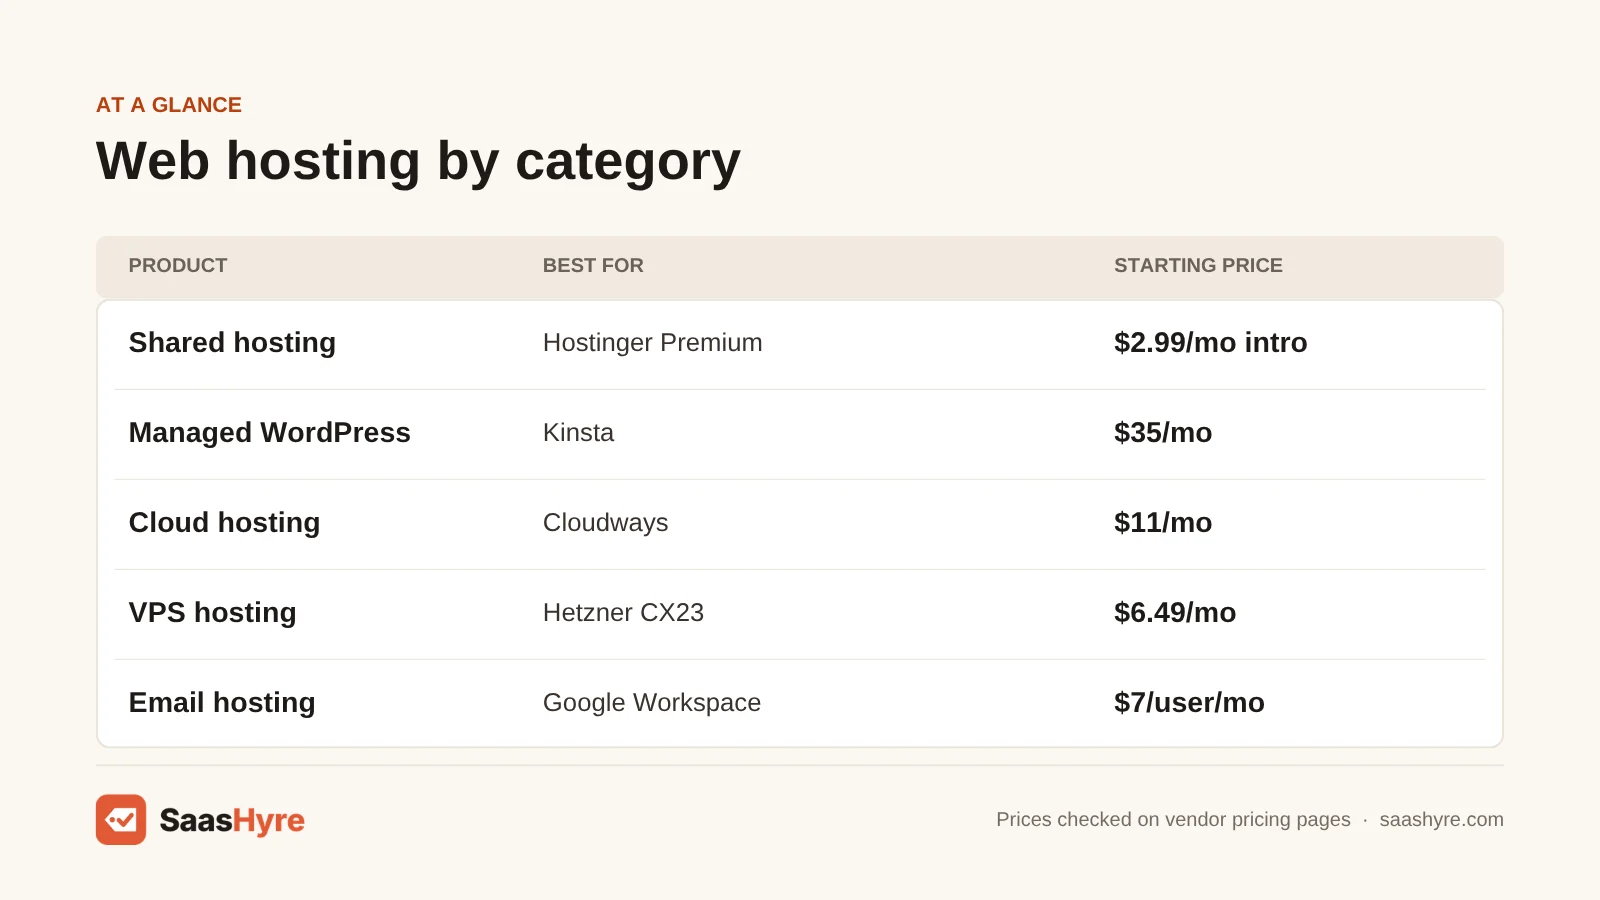The height and width of the screenshot is (900, 1600).
Task: Click the 'Web hosting by category' heading
Action: click(418, 161)
